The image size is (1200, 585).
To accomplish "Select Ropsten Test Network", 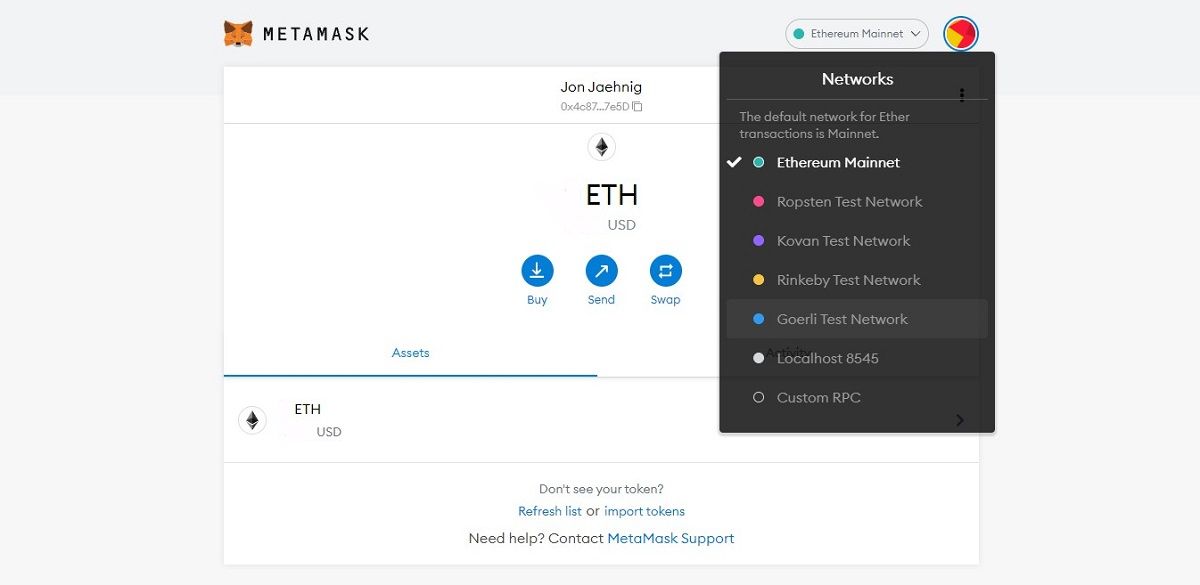I will (848, 201).
